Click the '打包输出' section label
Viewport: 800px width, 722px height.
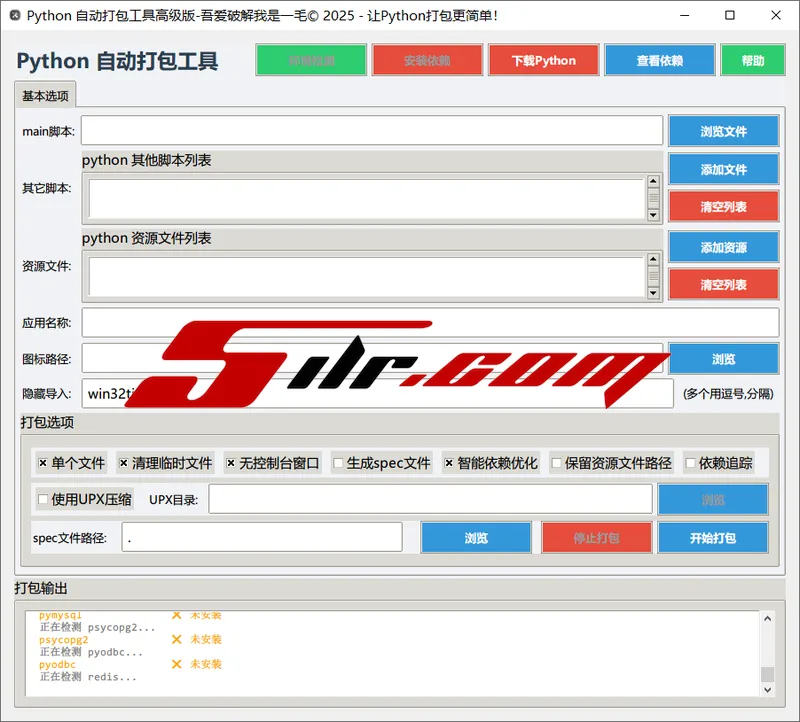pos(41,588)
